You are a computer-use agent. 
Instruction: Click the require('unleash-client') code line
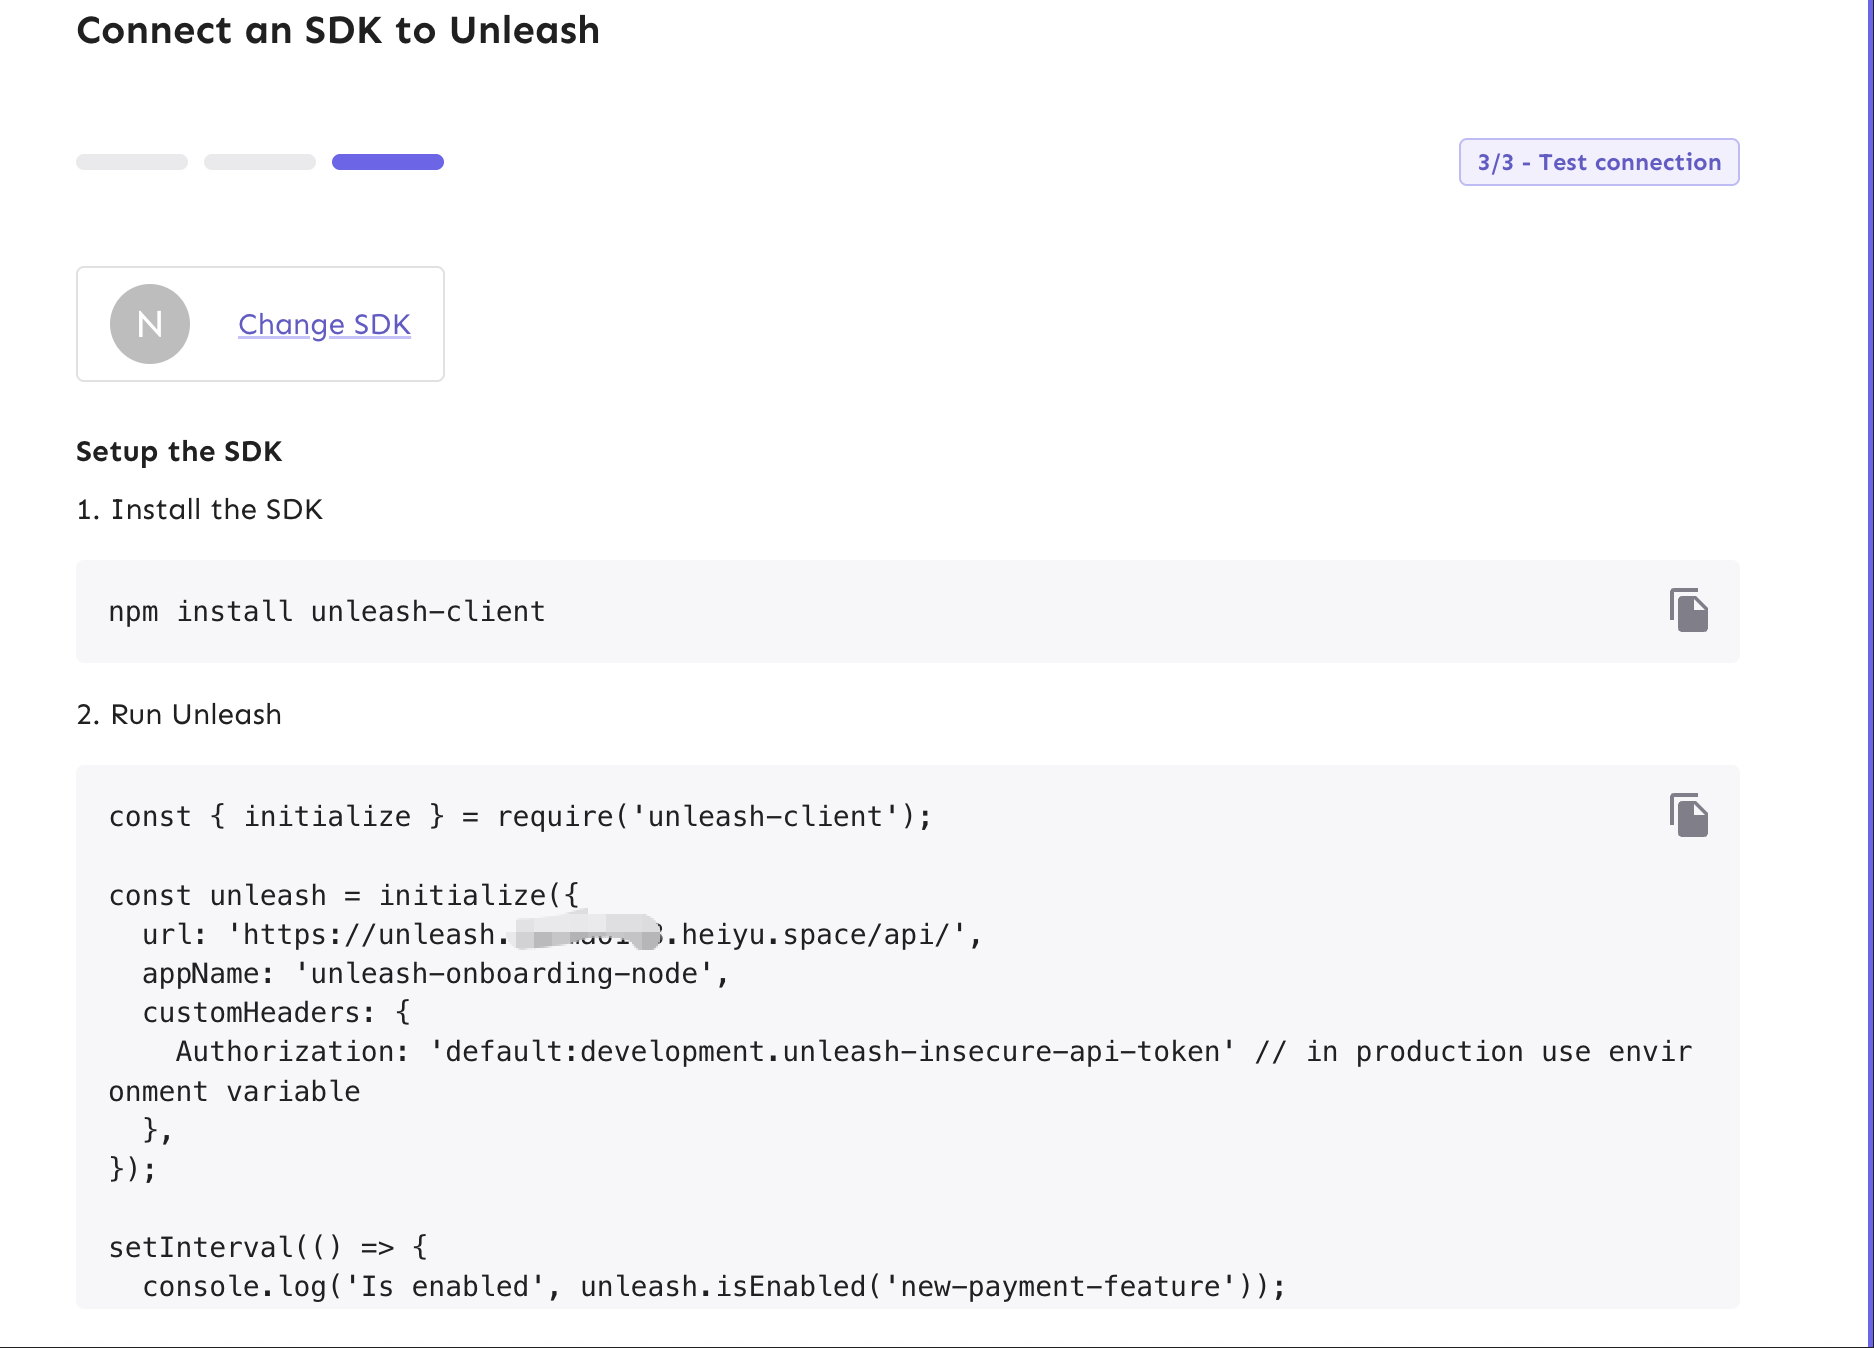pos(520,816)
